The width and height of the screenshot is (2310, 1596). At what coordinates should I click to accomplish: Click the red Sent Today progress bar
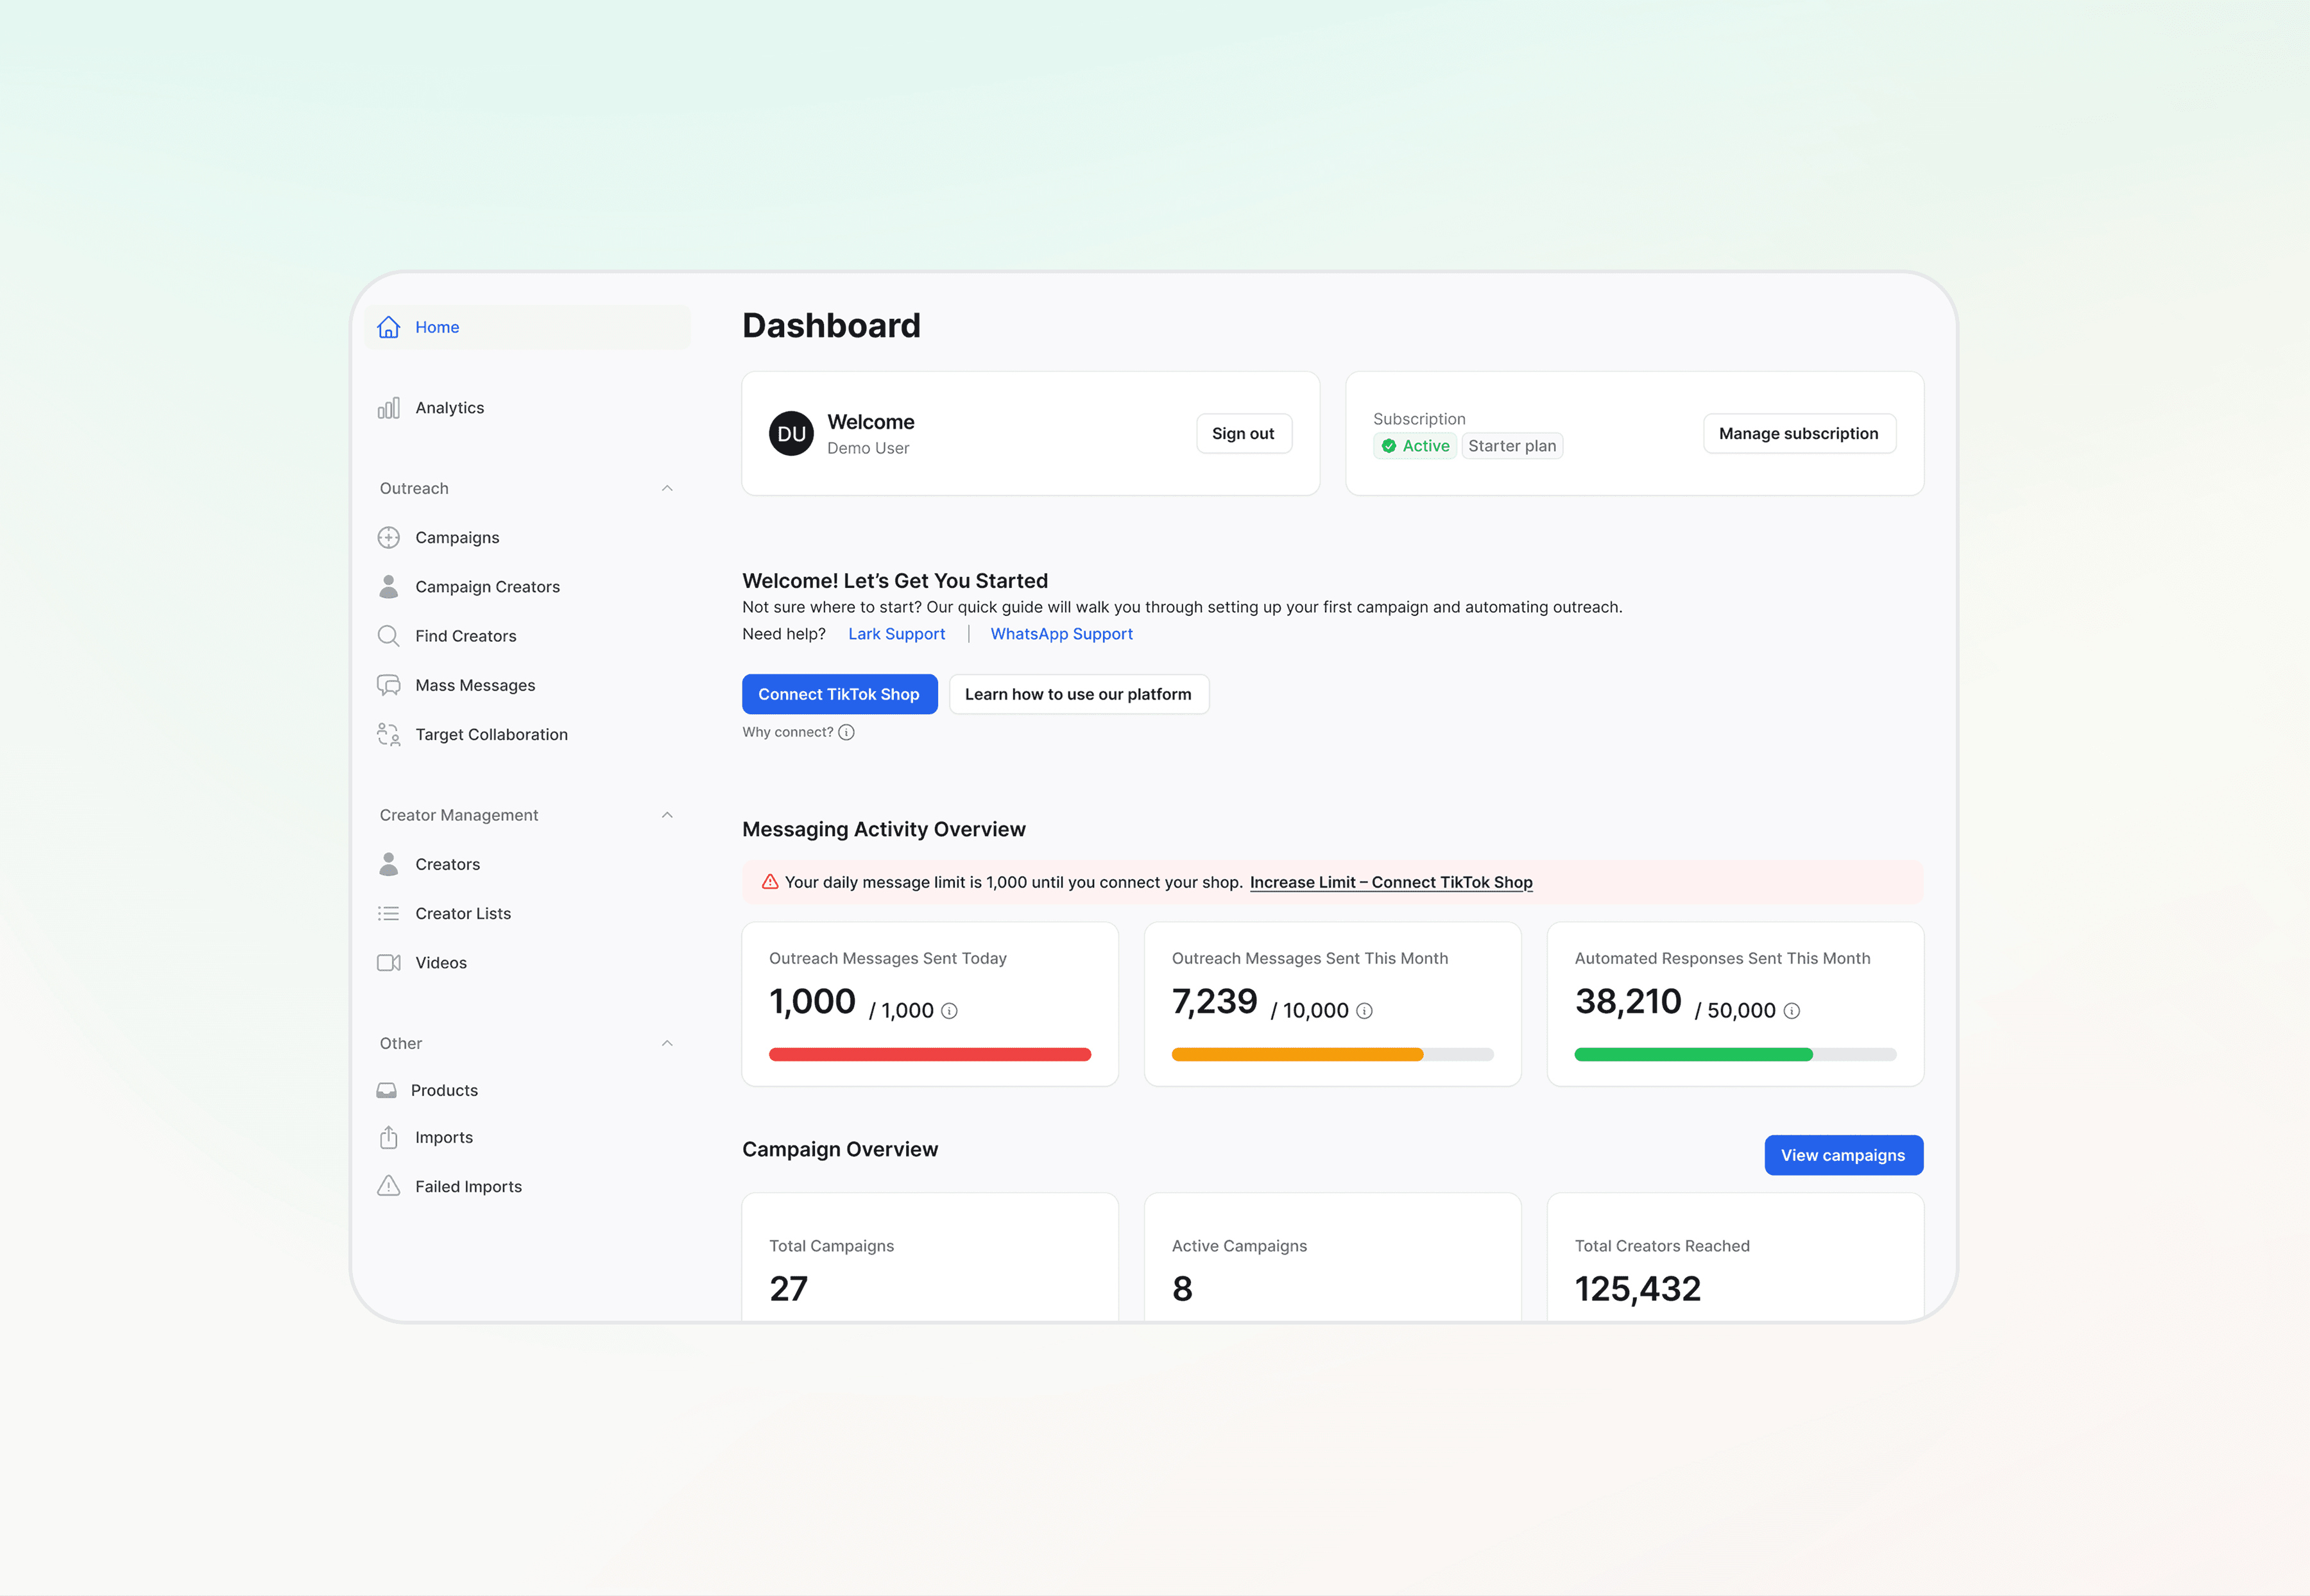pos(929,1054)
